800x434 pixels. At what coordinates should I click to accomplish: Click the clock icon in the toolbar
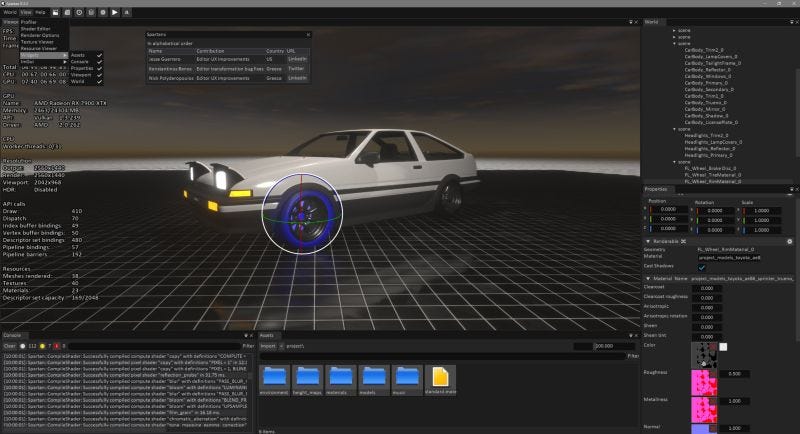pos(79,12)
